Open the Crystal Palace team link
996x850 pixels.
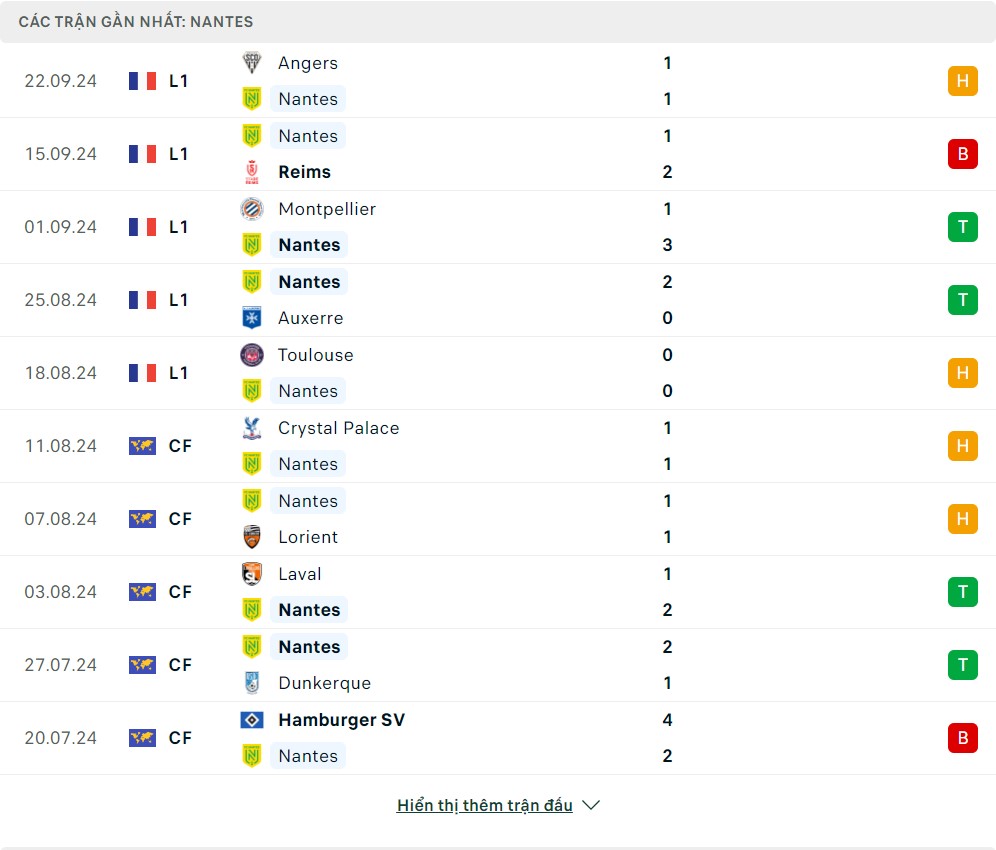338,428
